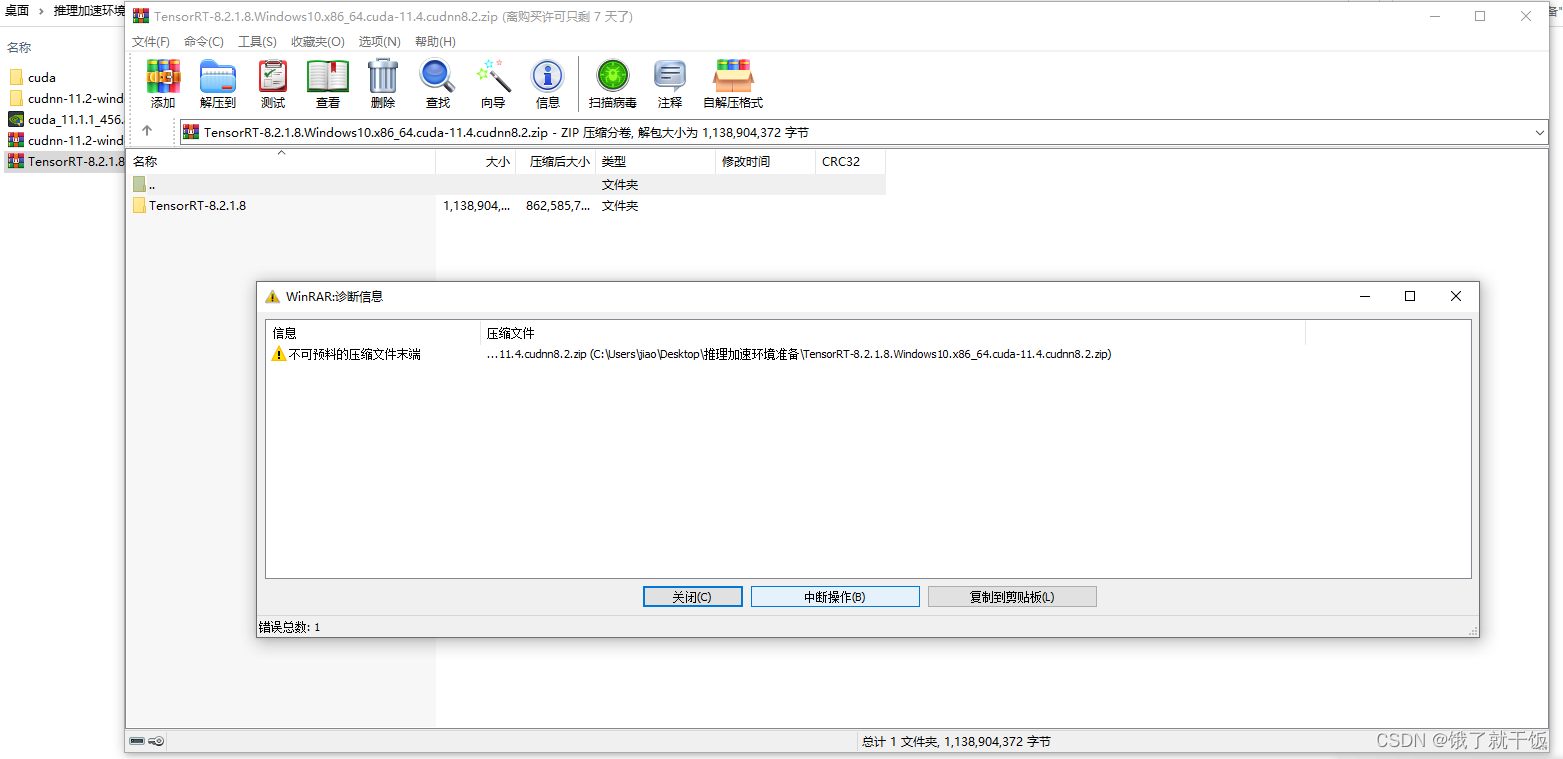Click 桌面 breadcrumb in Explorer
The height and width of the screenshot is (759, 1563).
(x=17, y=11)
